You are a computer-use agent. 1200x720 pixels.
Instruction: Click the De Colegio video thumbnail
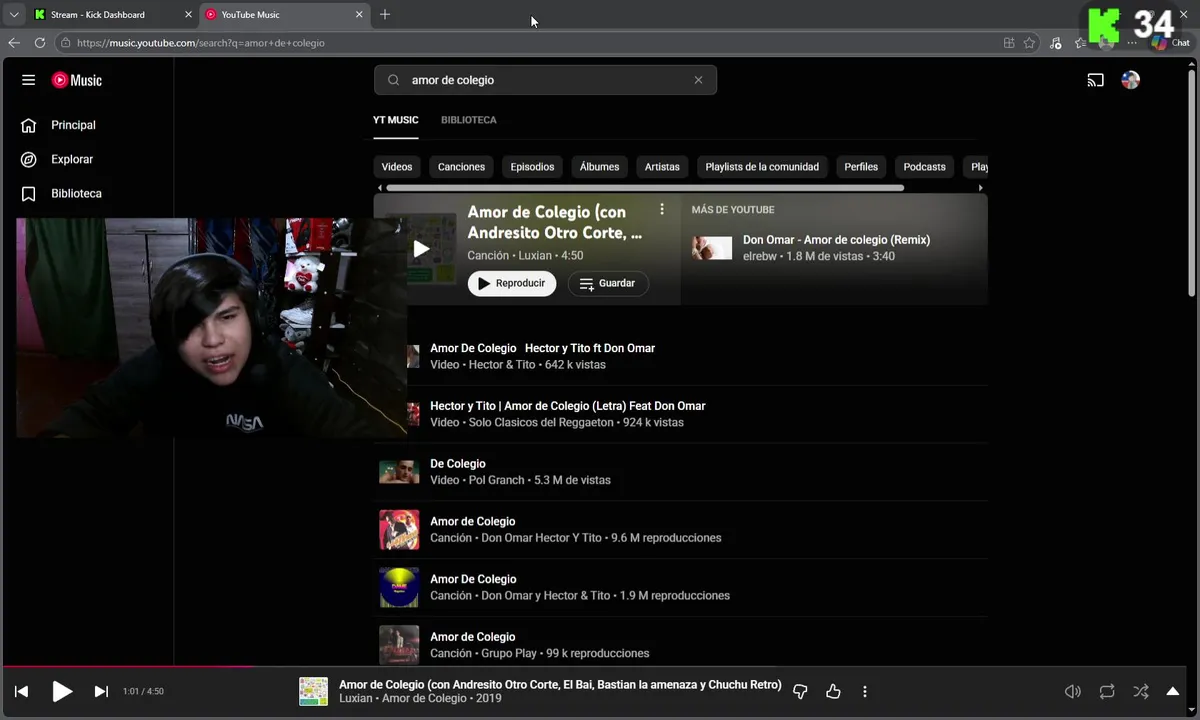(399, 472)
